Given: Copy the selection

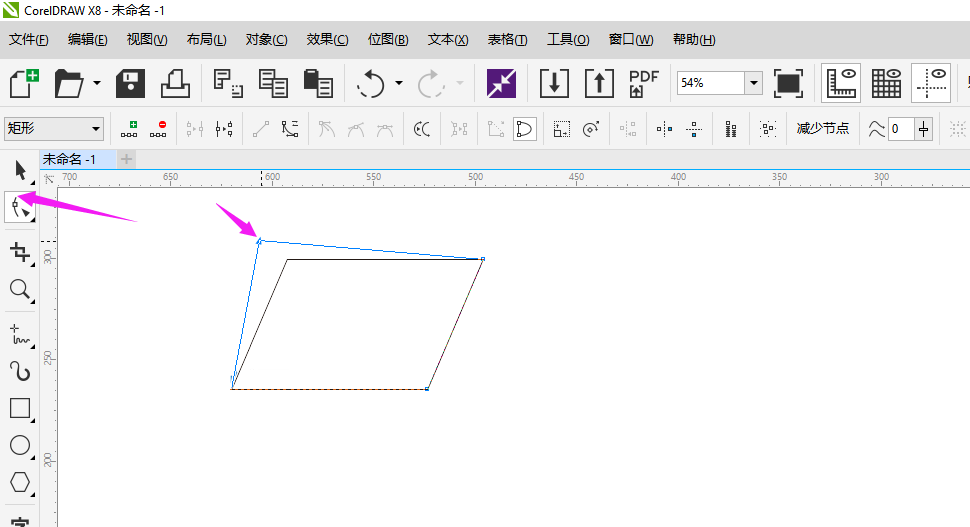Looking at the screenshot, I should pos(273,84).
